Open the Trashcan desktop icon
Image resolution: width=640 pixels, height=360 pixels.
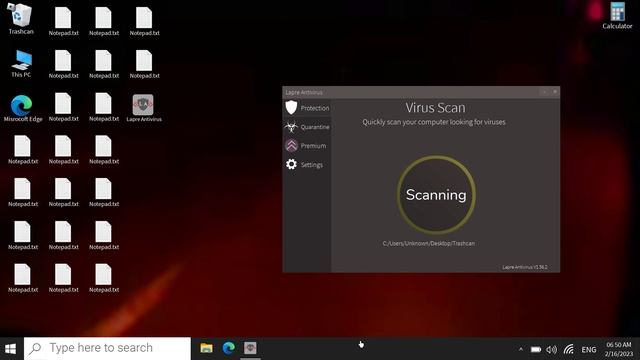(20, 19)
